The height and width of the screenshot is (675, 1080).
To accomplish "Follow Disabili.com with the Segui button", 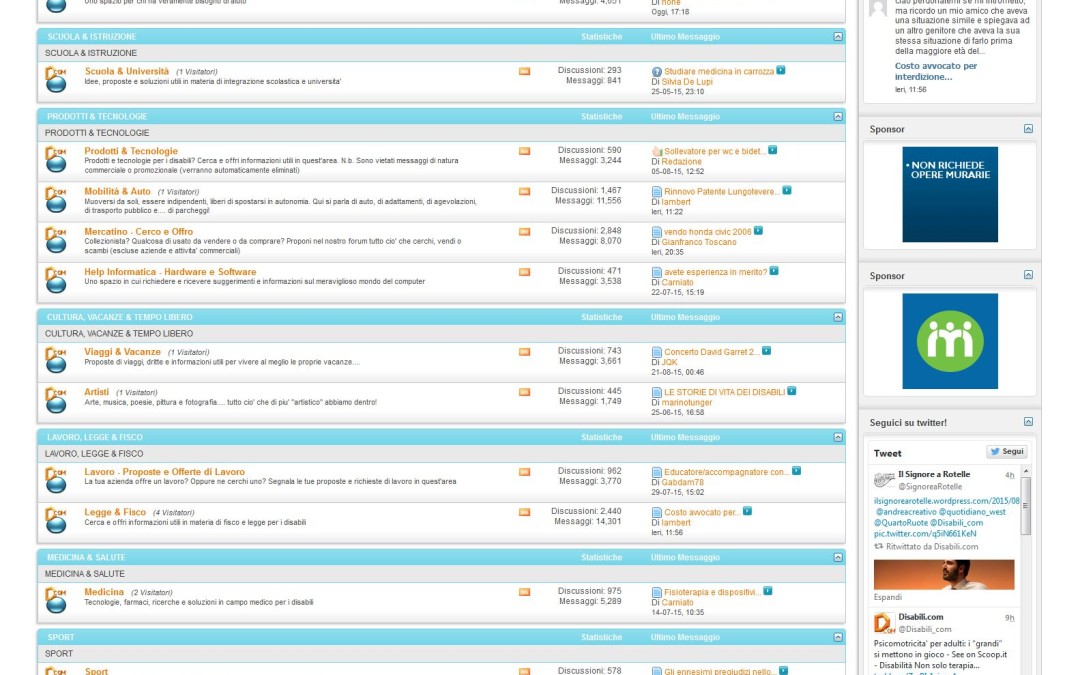I will [1007, 452].
